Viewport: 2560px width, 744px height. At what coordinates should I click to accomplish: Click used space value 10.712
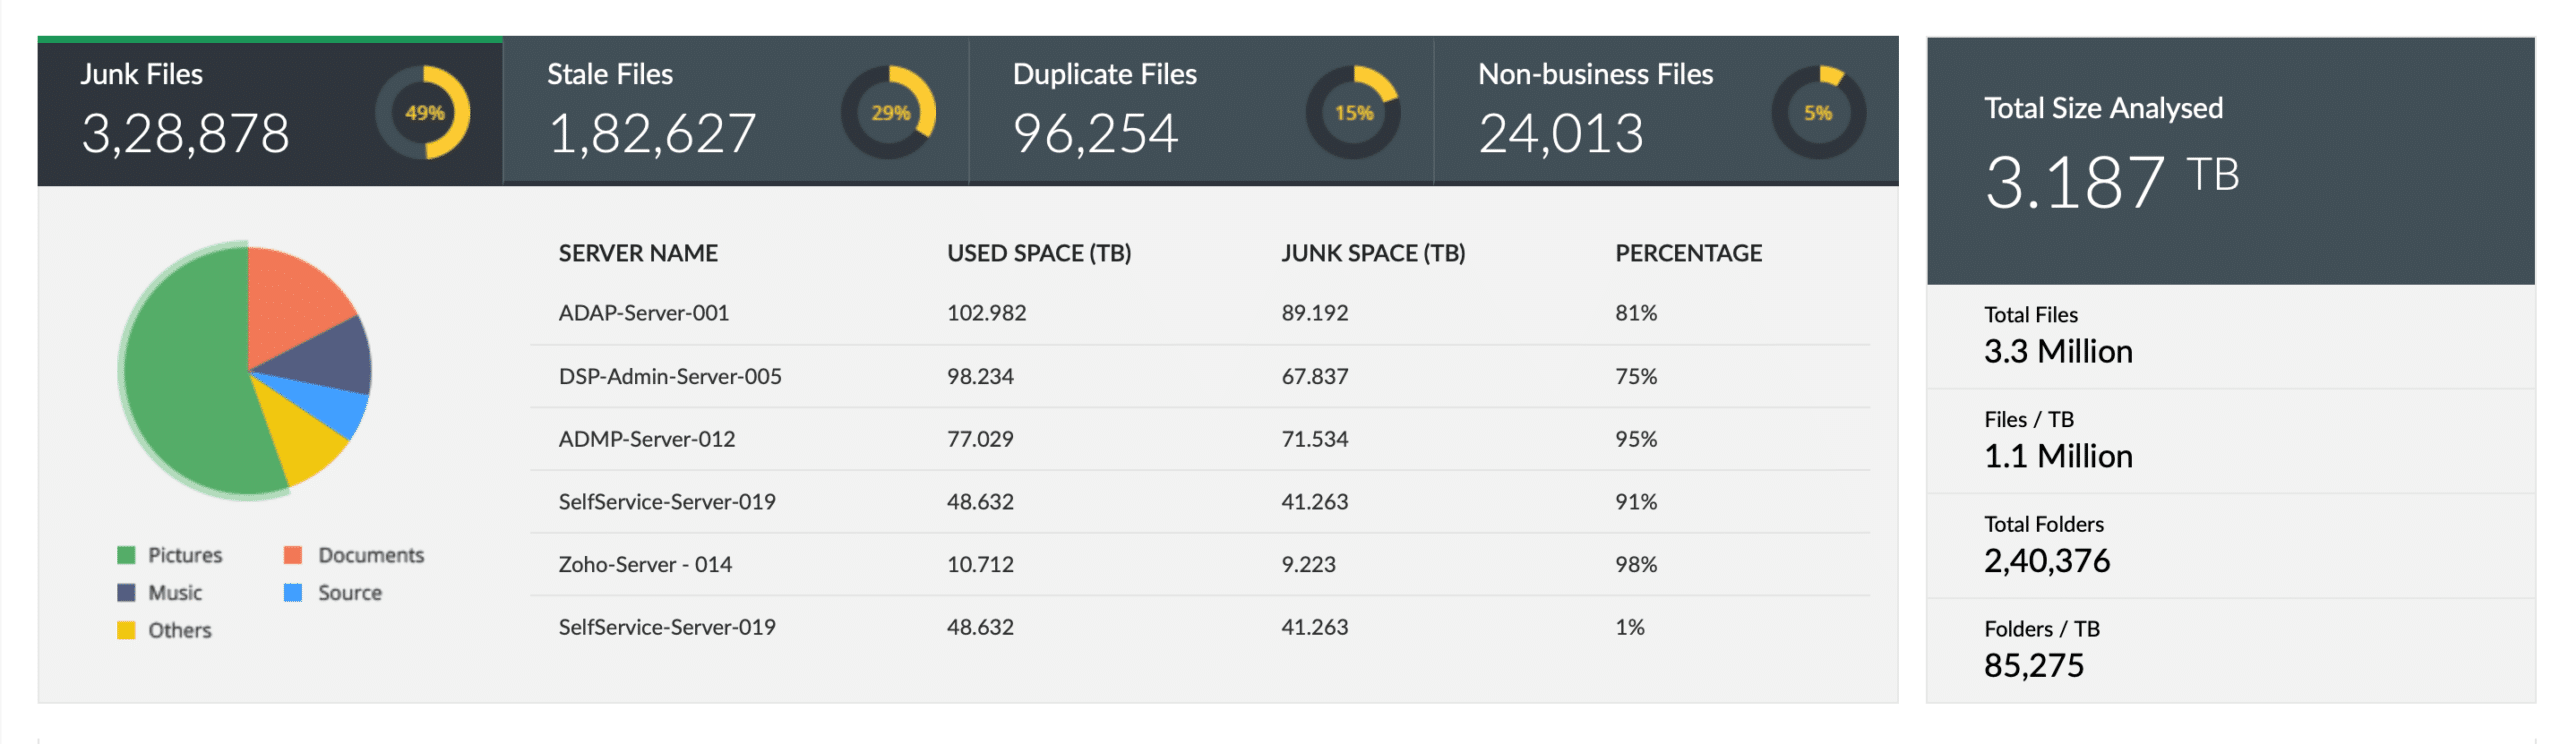[980, 564]
